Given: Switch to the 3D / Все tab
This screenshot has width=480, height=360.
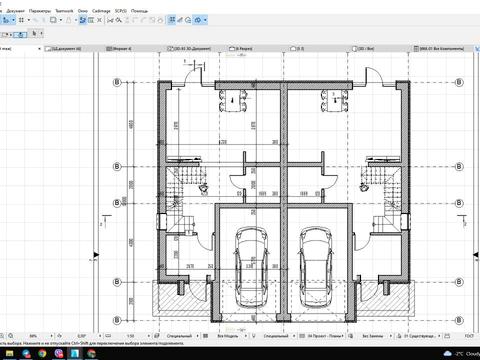Looking at the screenshot, I should (363, 49).
